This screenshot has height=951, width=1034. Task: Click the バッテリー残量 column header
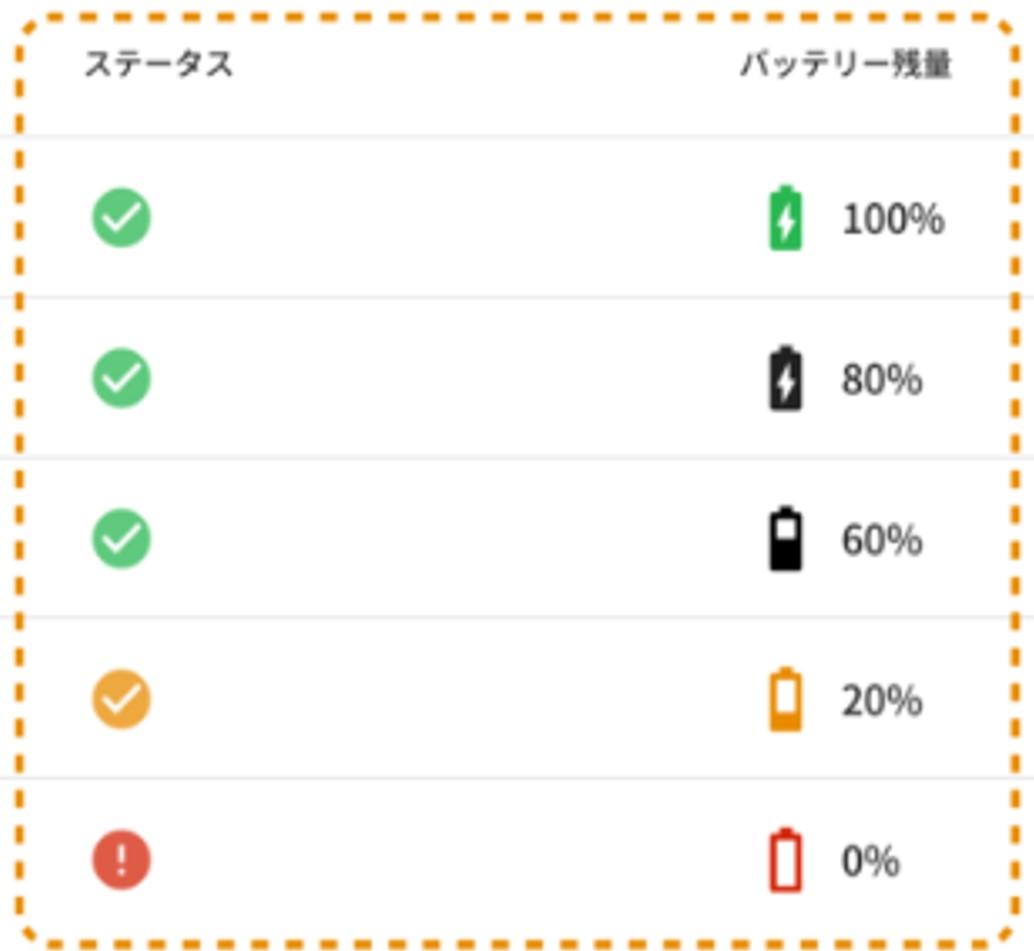click(846, 64)
